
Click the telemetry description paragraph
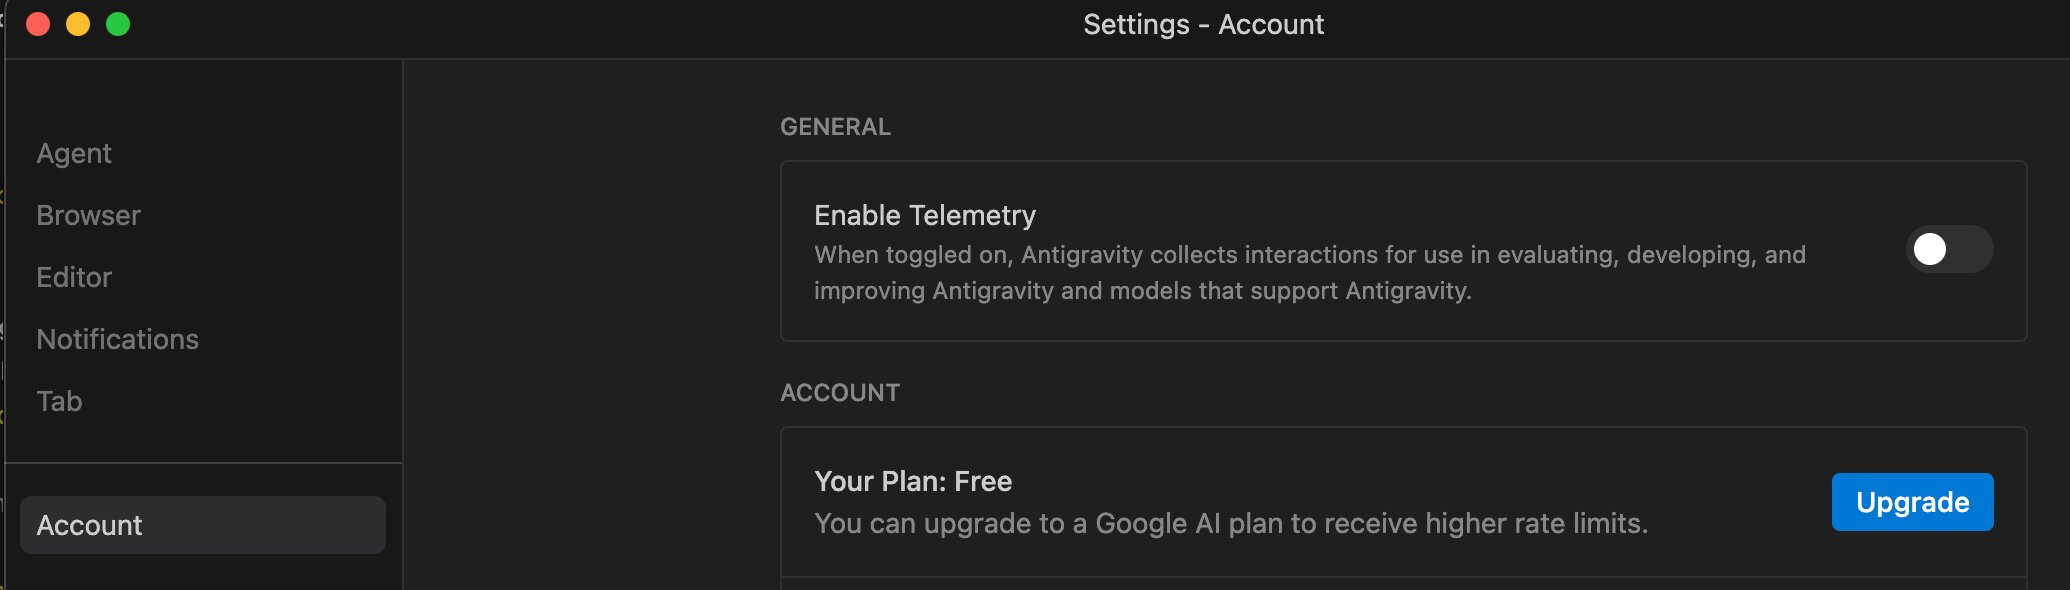click(1310, 273)
